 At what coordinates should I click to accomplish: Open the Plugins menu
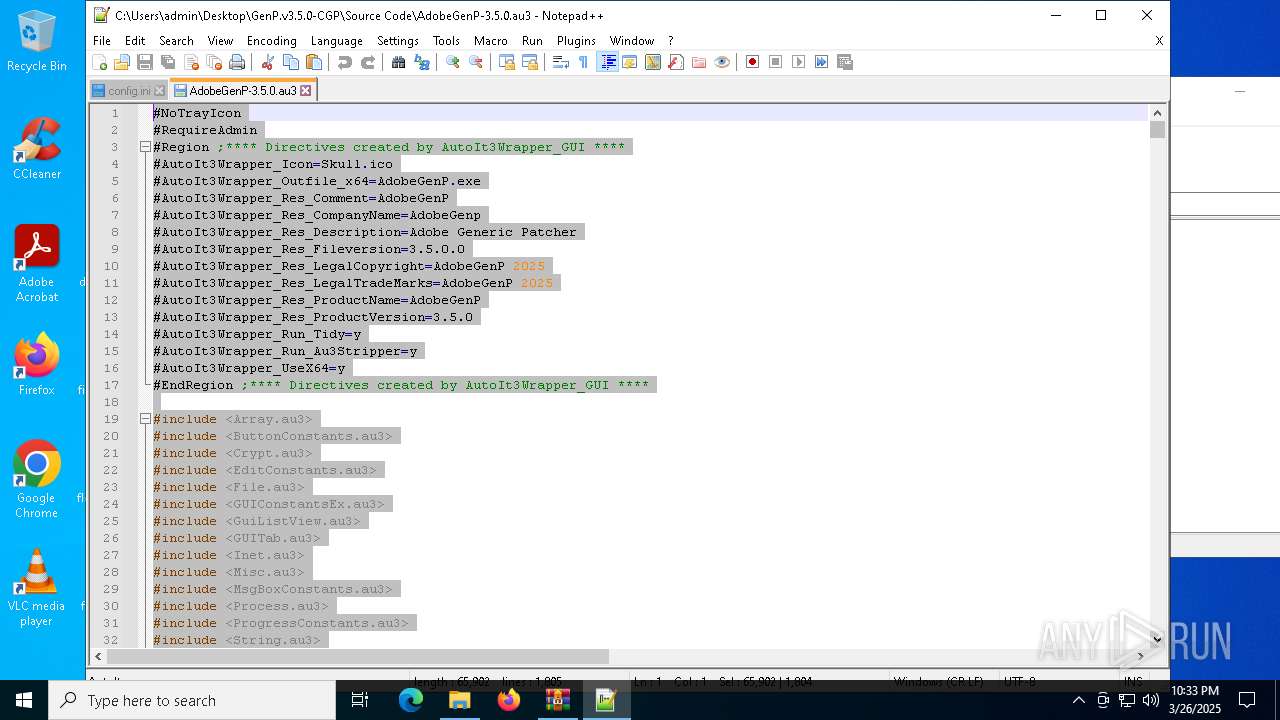(576, 41)
